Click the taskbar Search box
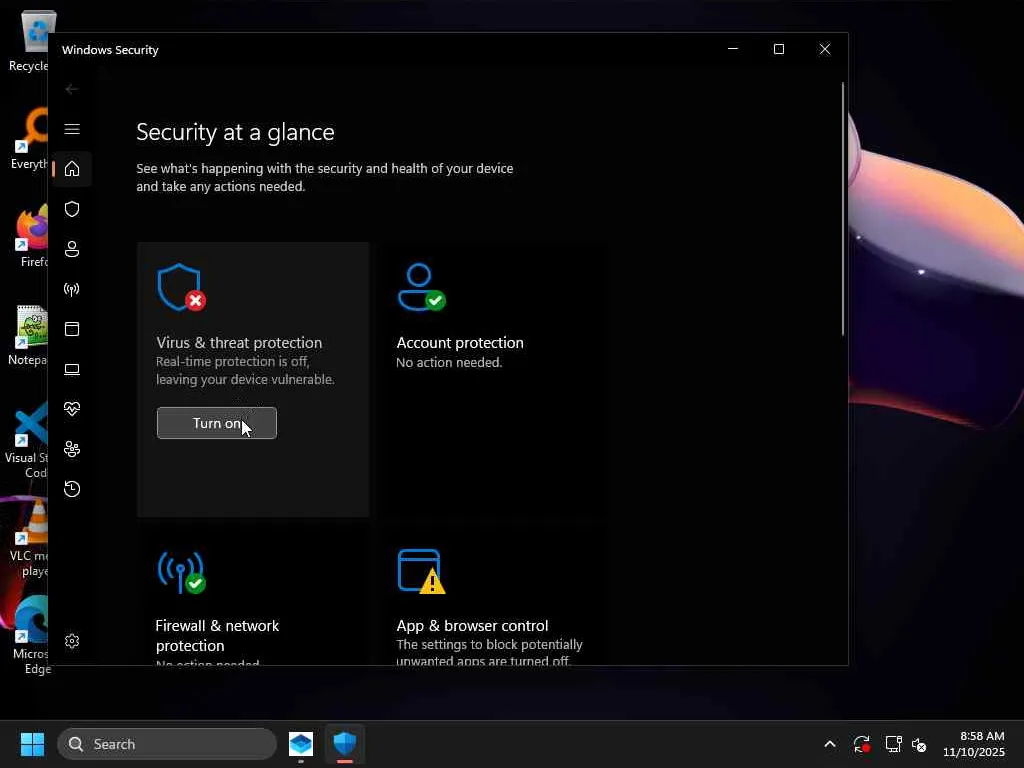Screen dimensions: 1024x768 pyautogui.click(x=167, y=744)
